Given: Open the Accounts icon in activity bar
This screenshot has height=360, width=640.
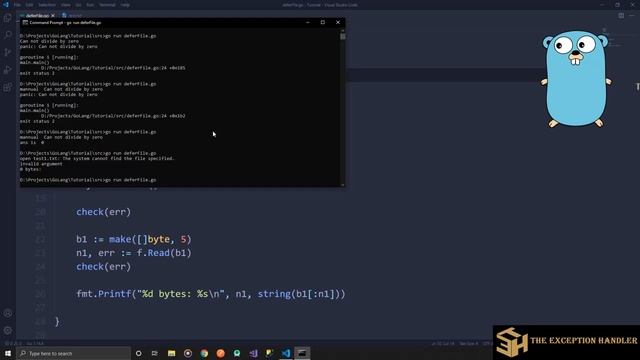Looking at the screenshot, I should pyautogui.click(x=8, y=313).
